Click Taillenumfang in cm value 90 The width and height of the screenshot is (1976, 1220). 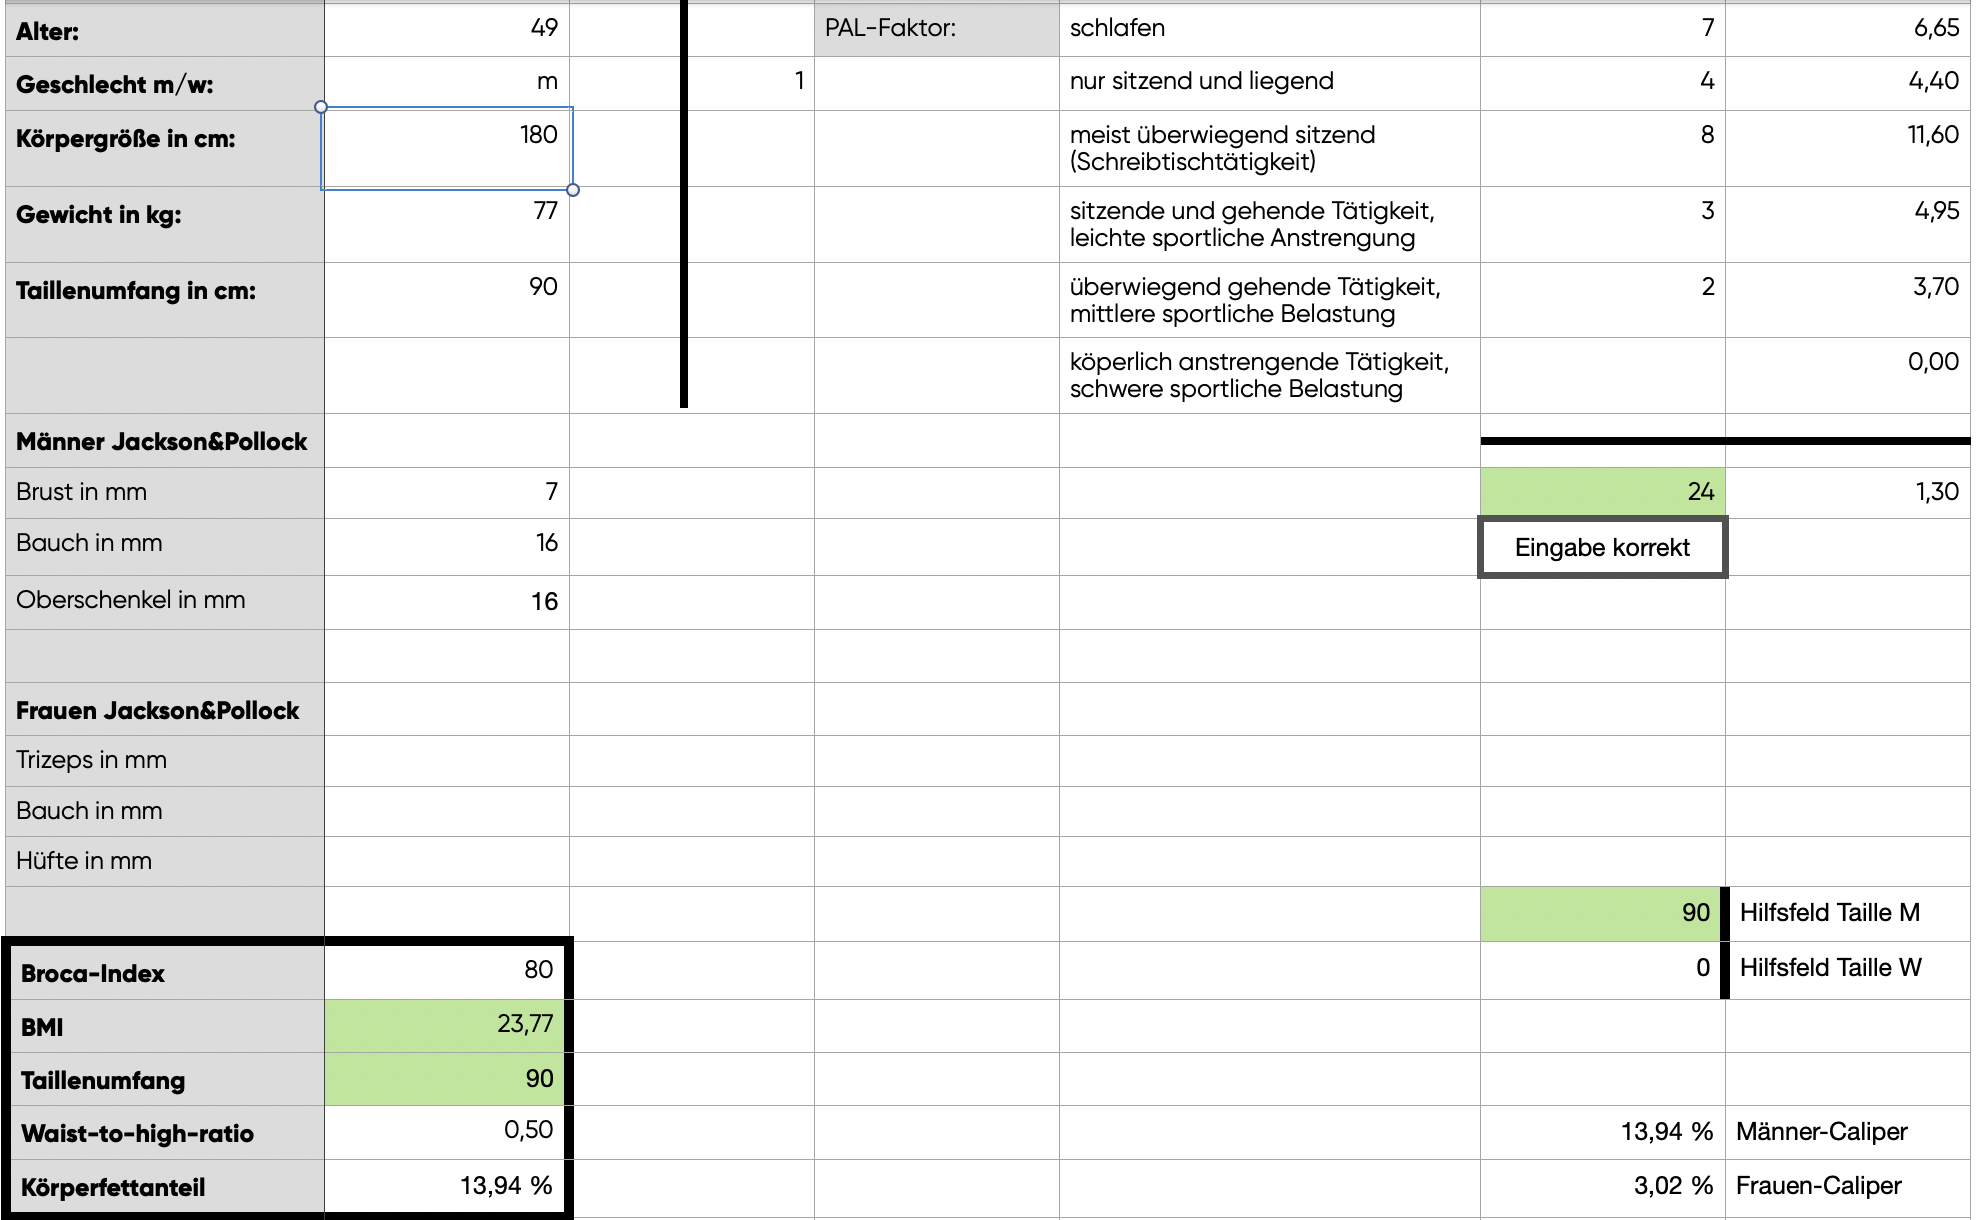click(446, 299)
